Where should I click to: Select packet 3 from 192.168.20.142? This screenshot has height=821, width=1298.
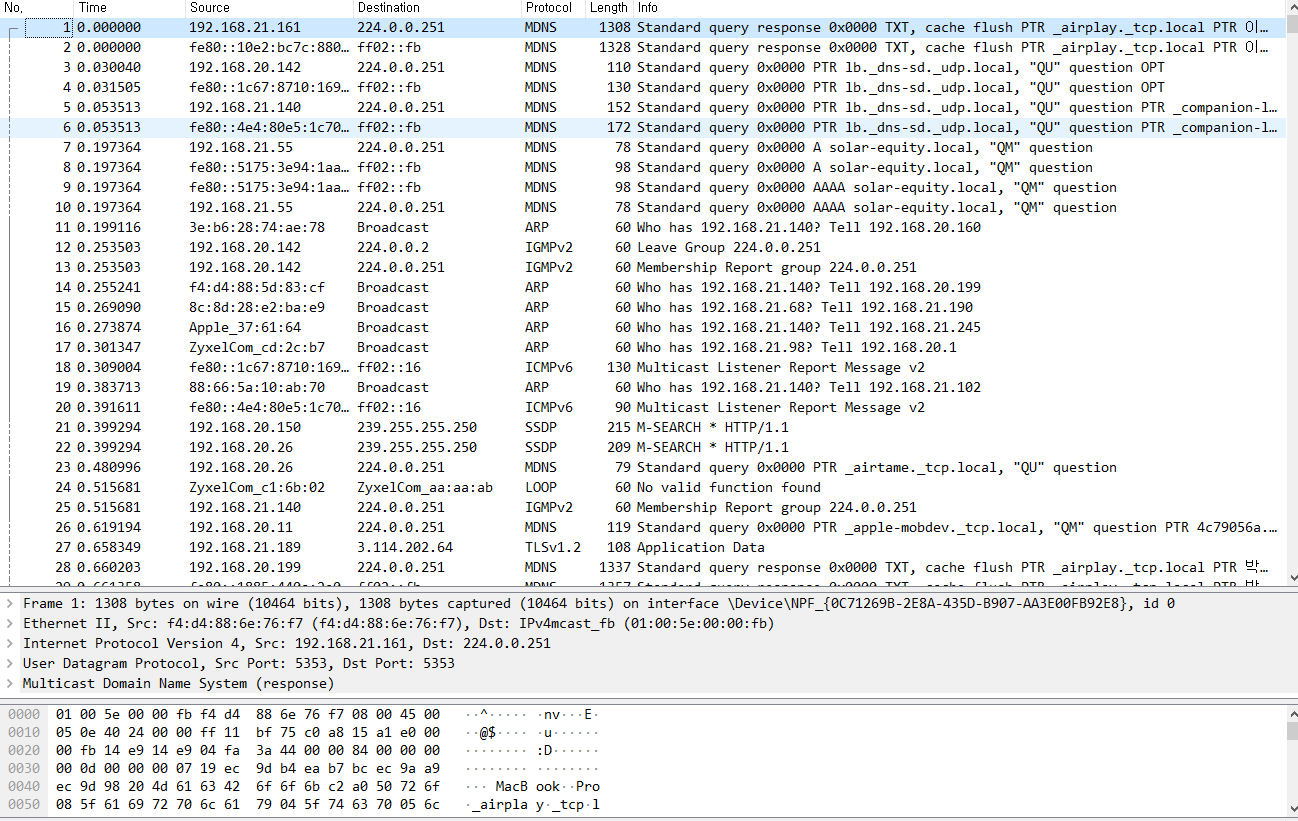(x=643, y=67)
